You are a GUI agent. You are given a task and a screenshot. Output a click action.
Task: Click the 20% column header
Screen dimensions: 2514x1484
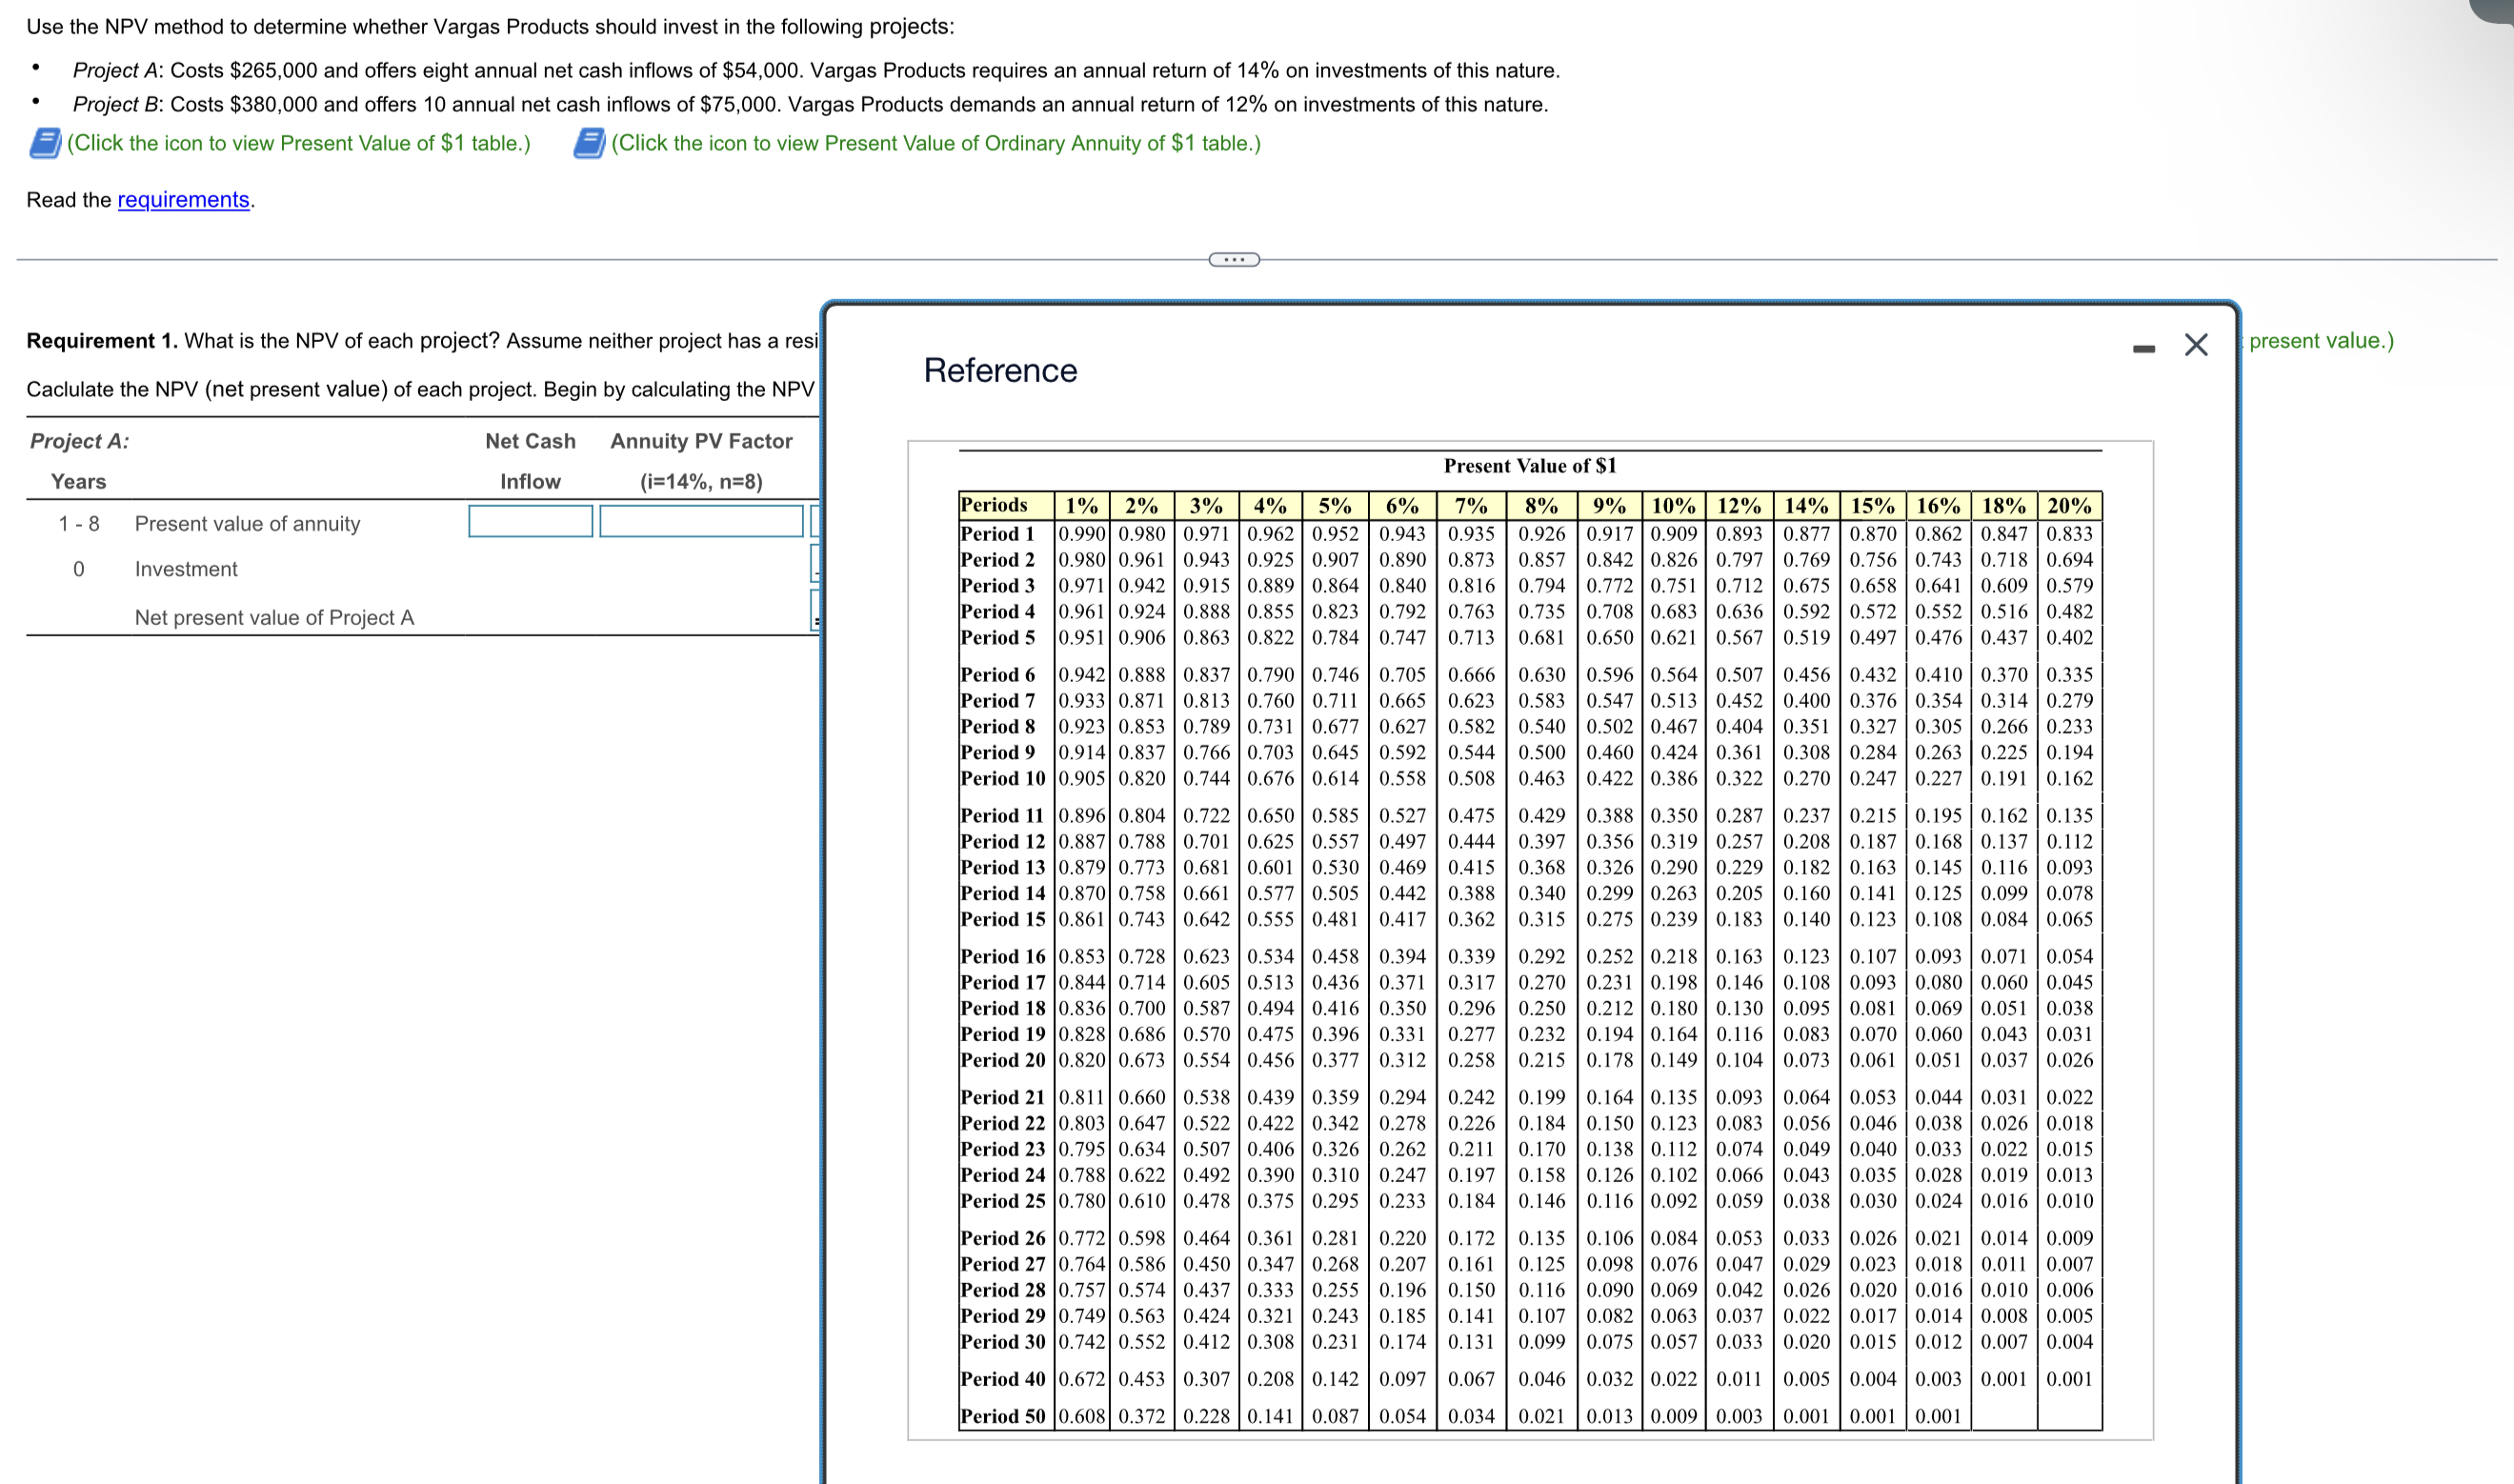point(2069,506)
